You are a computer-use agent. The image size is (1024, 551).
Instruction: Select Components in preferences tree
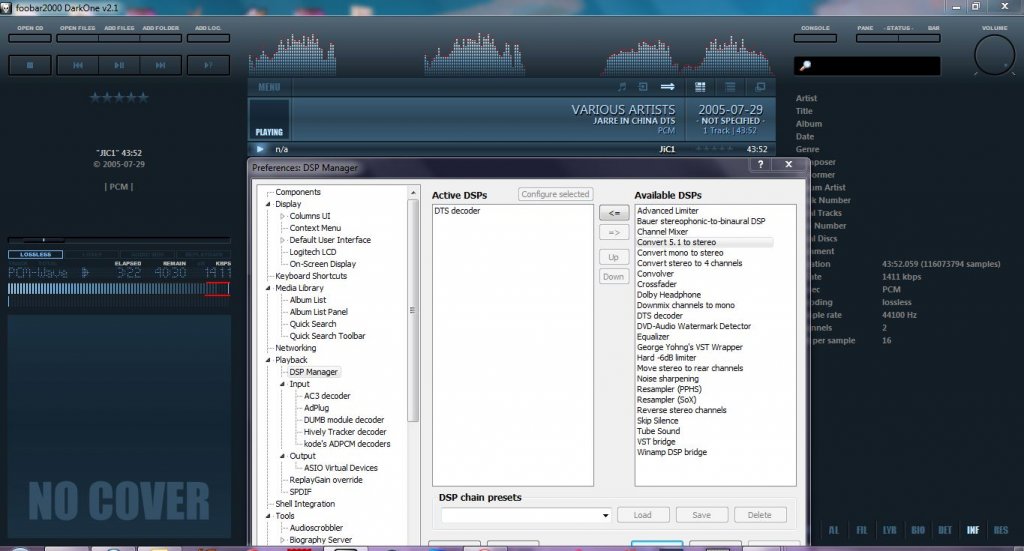pyautogui.click(x=298, y=192)
